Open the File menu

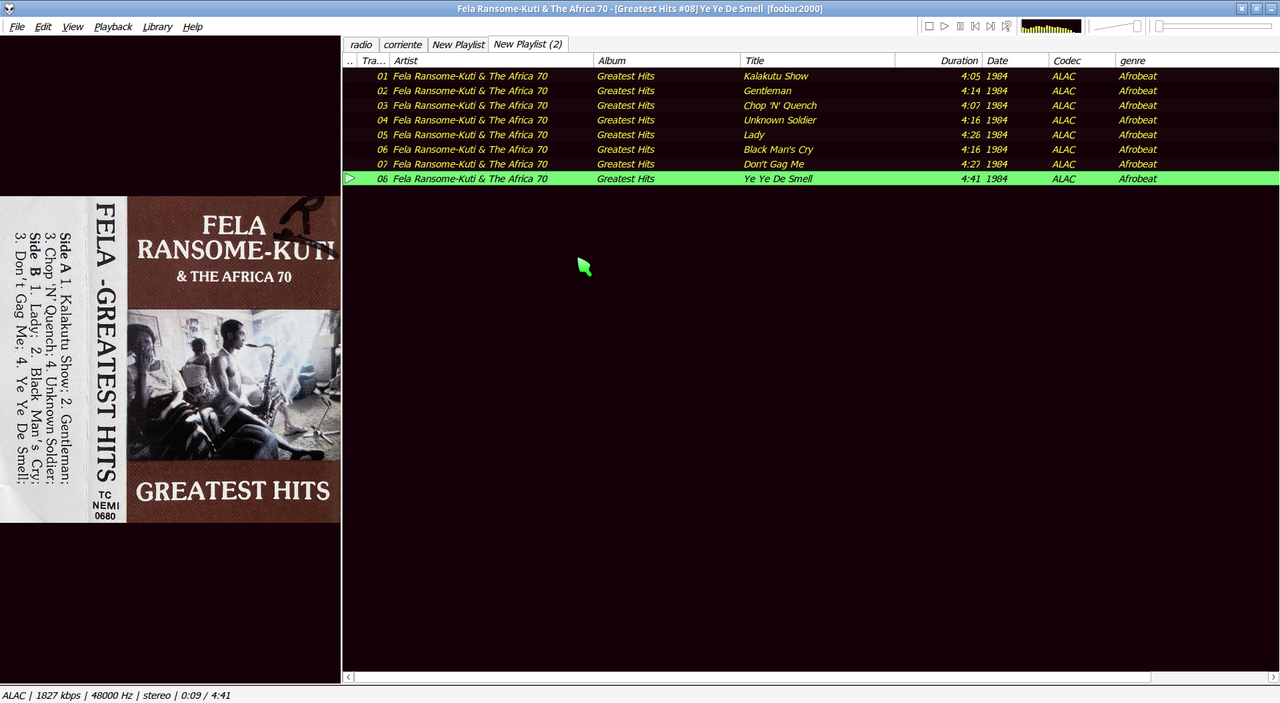17,27
